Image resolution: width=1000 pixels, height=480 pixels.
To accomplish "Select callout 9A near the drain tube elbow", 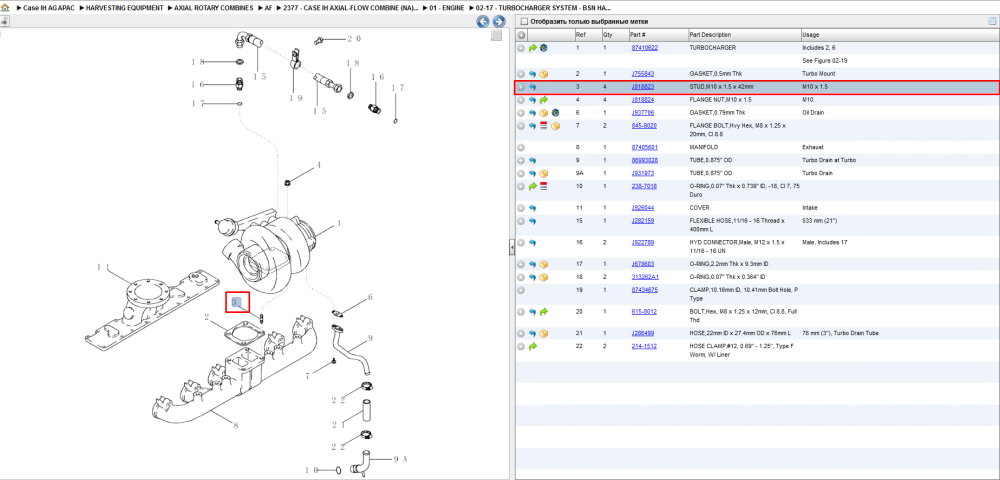I will coord(399,458).
